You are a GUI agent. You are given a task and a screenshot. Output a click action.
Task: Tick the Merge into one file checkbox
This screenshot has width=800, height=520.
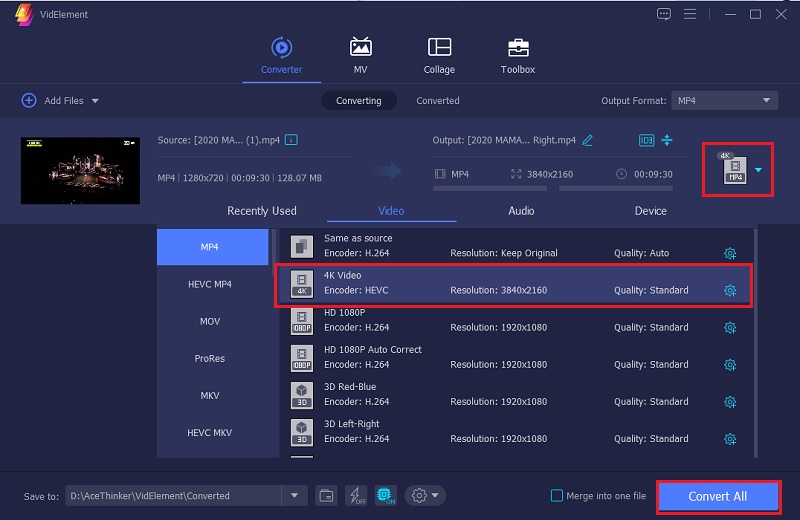(x=557, y=496)
